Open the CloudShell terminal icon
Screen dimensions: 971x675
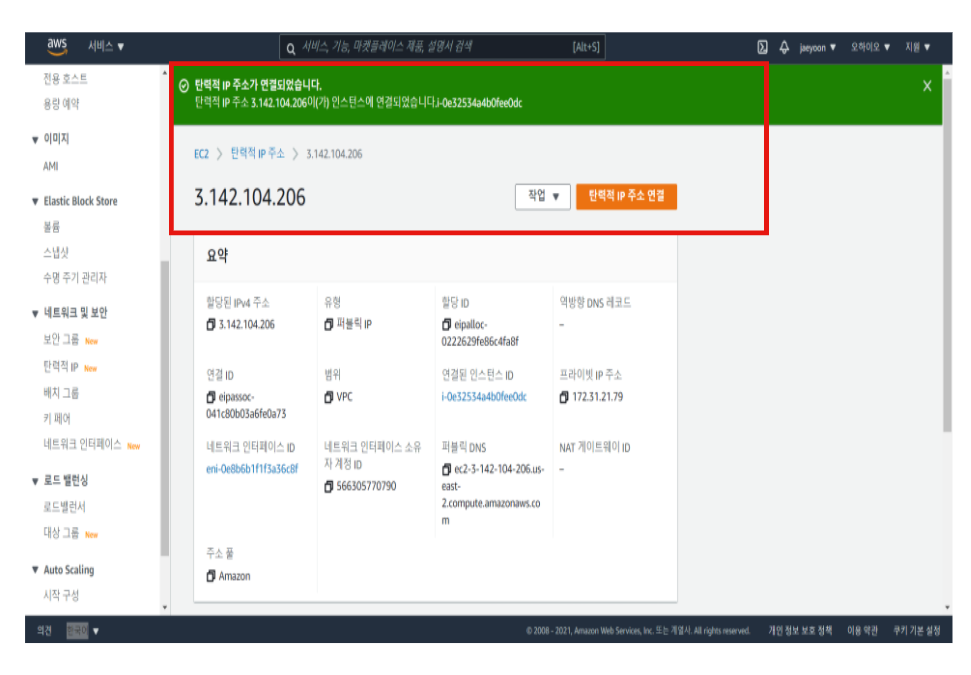coord(762,47)
